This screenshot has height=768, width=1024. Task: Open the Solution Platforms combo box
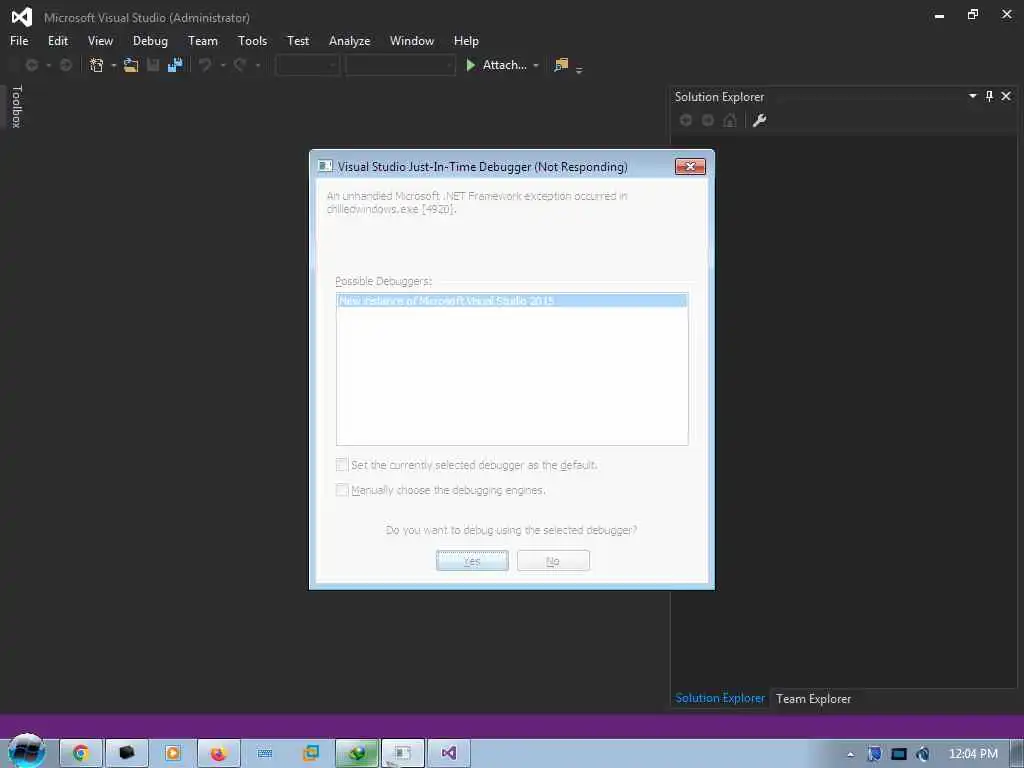pyautogui.click(x=400, y=65)
